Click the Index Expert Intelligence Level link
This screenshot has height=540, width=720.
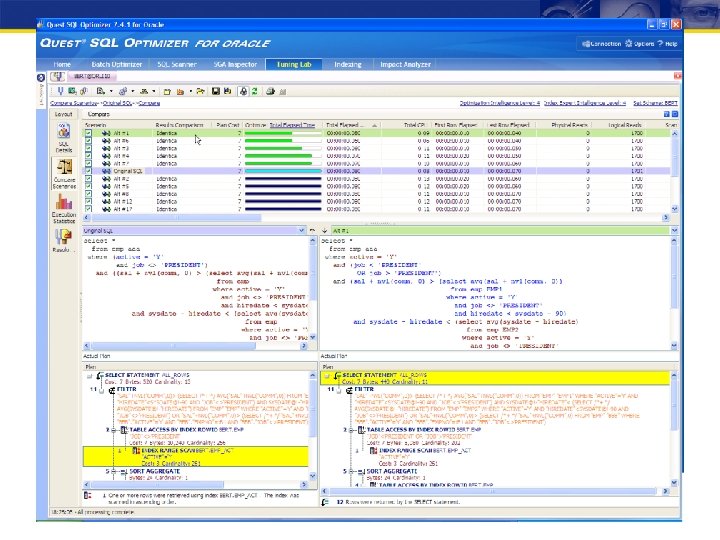point(585,103)
